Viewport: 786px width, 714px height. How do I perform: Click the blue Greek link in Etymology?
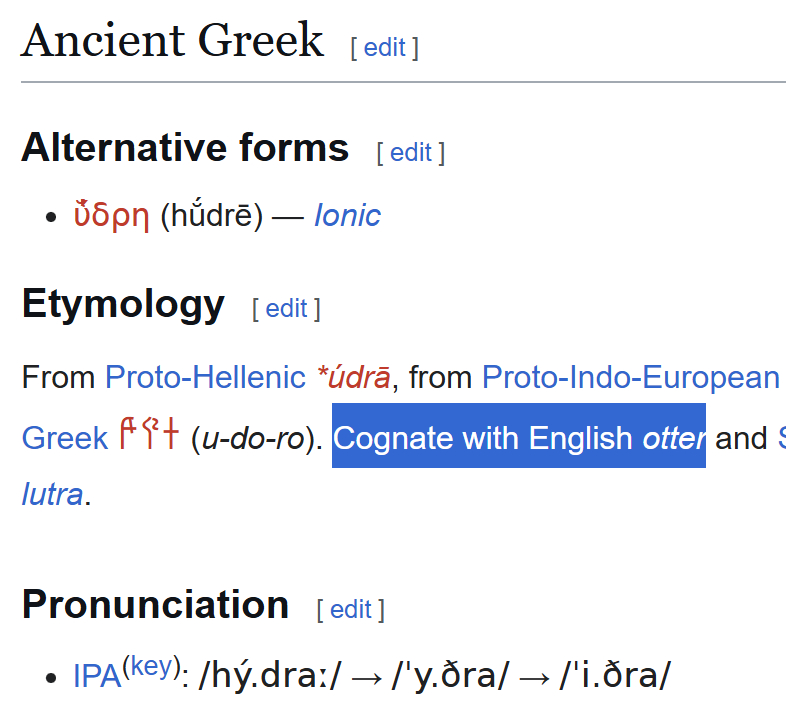(x=65, y=438)
